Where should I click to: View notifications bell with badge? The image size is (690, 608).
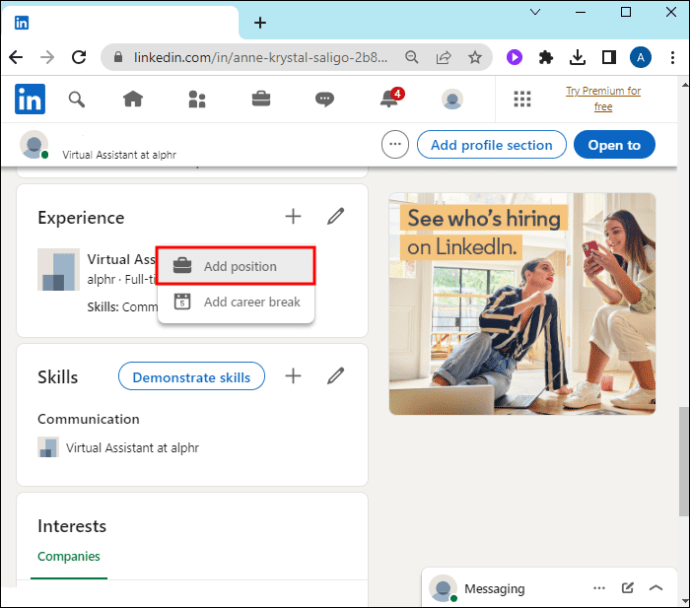(x=391, y=98)
